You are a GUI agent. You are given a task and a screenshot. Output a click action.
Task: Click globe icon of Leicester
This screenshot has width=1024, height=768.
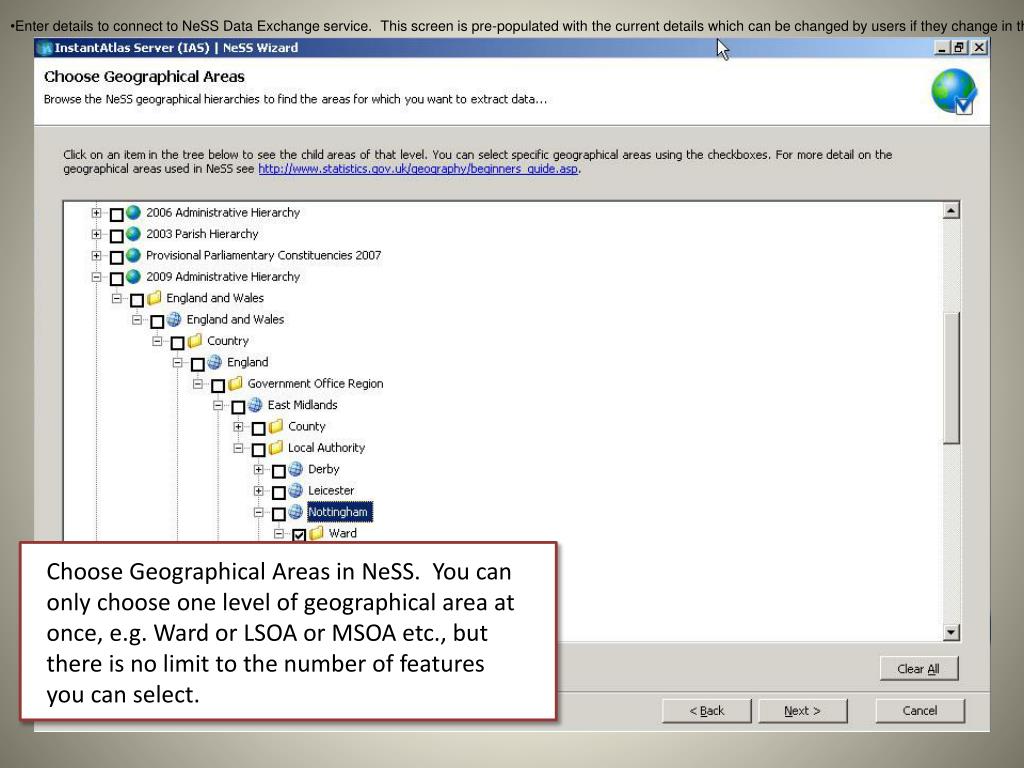point(296,490)
